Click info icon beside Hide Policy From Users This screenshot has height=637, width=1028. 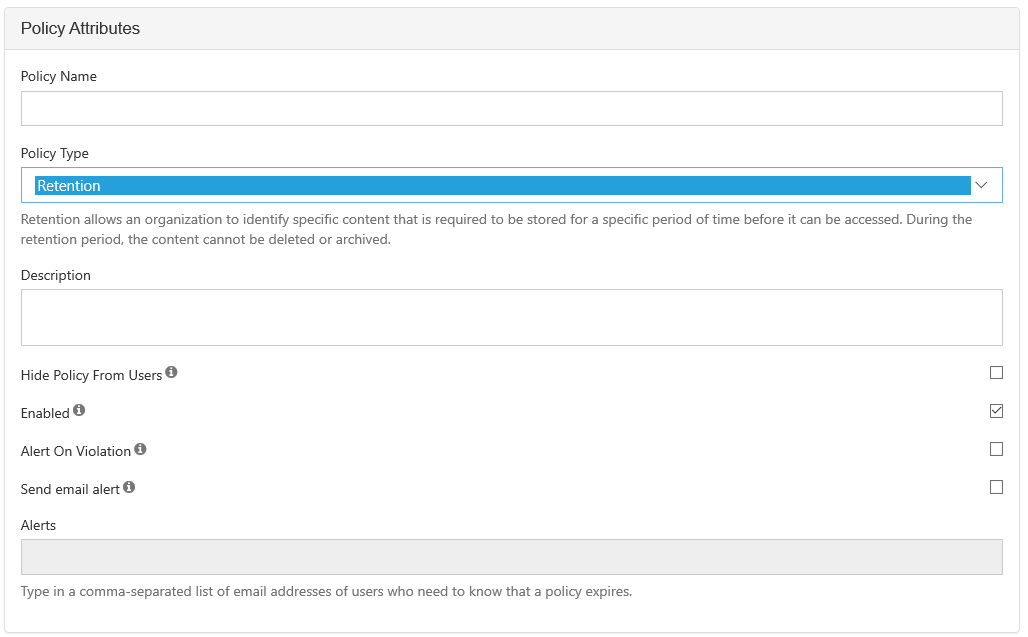click(171, 373)
